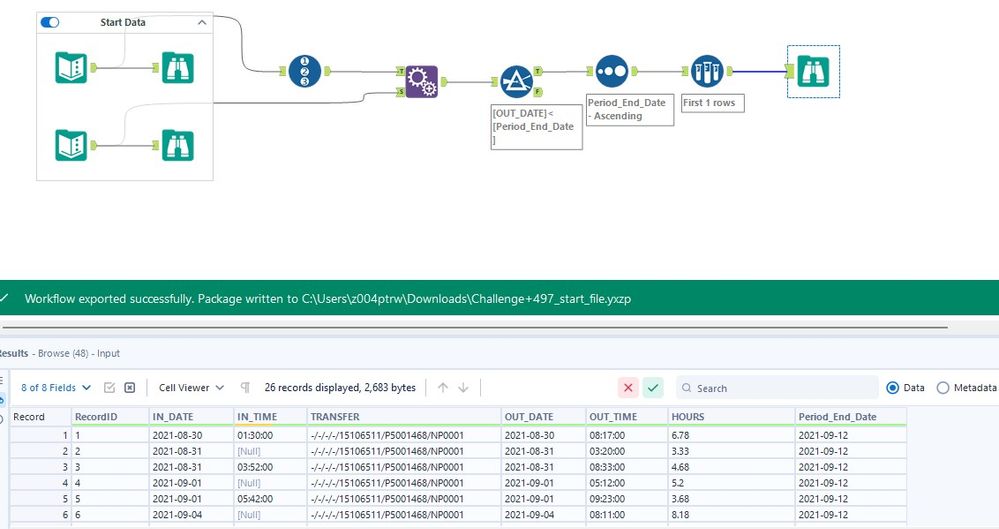Select the Metadata radio button
Screen dimensions: 999x529
943,388
